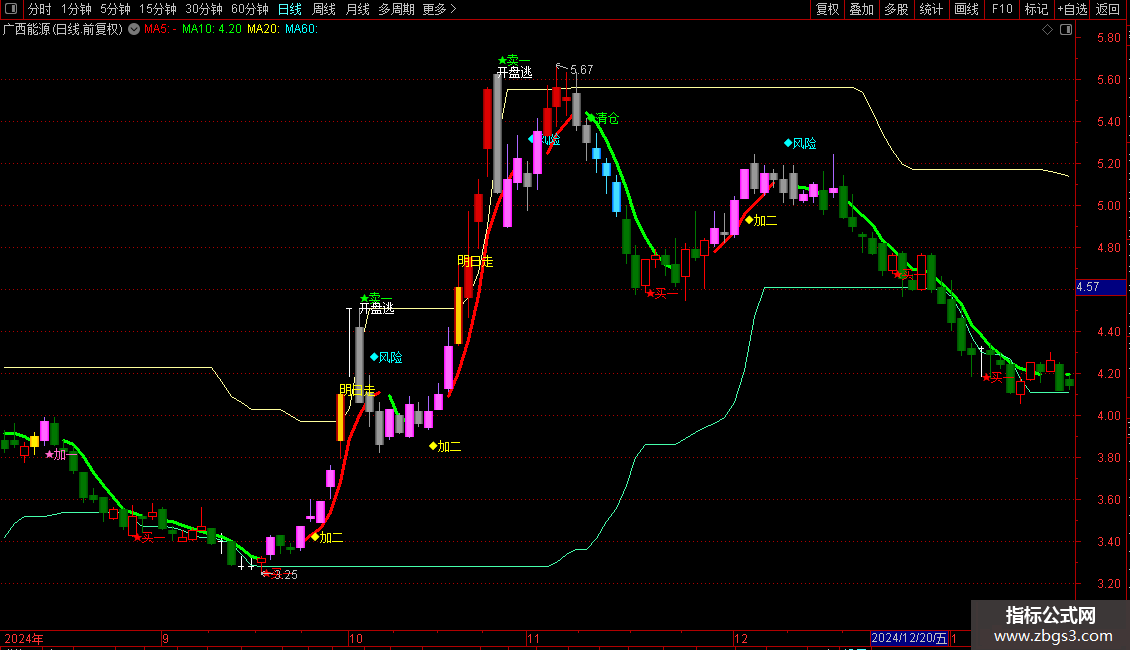Click the green MA10: 4.20 label
The height and width of the screenshot is (650, 1130).
pos(212,30)
